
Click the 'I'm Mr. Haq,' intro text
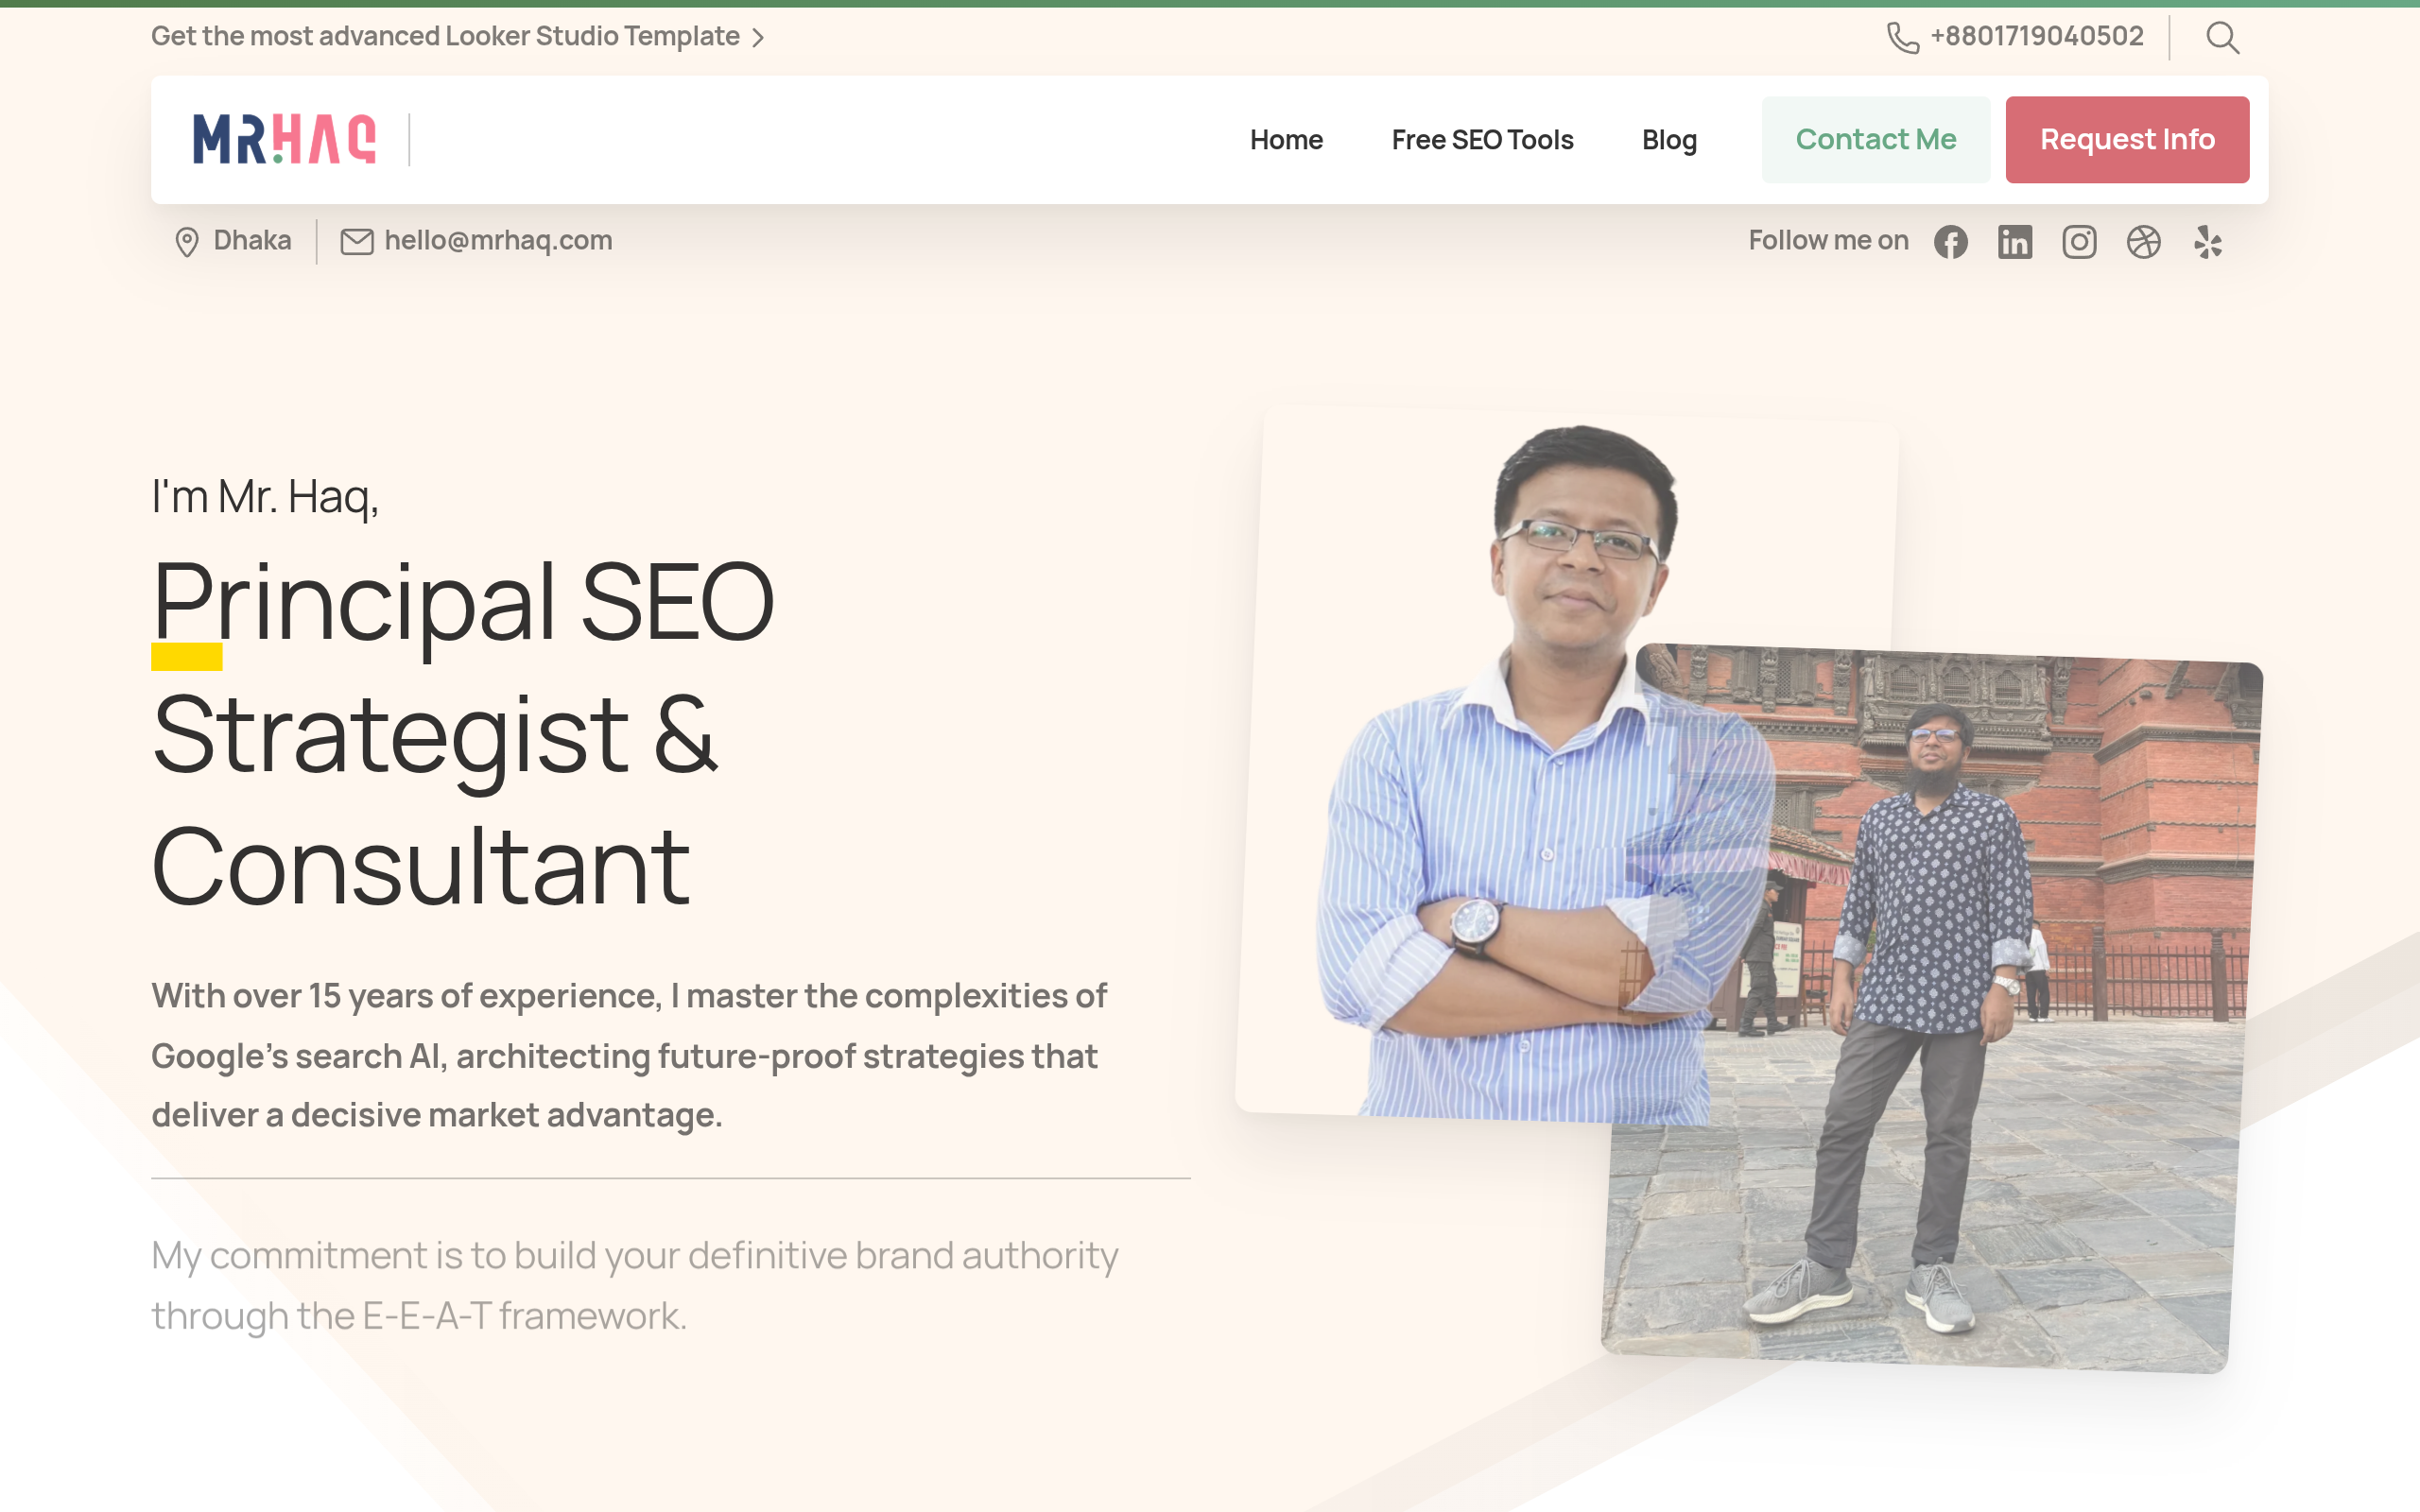click(265, 497)
